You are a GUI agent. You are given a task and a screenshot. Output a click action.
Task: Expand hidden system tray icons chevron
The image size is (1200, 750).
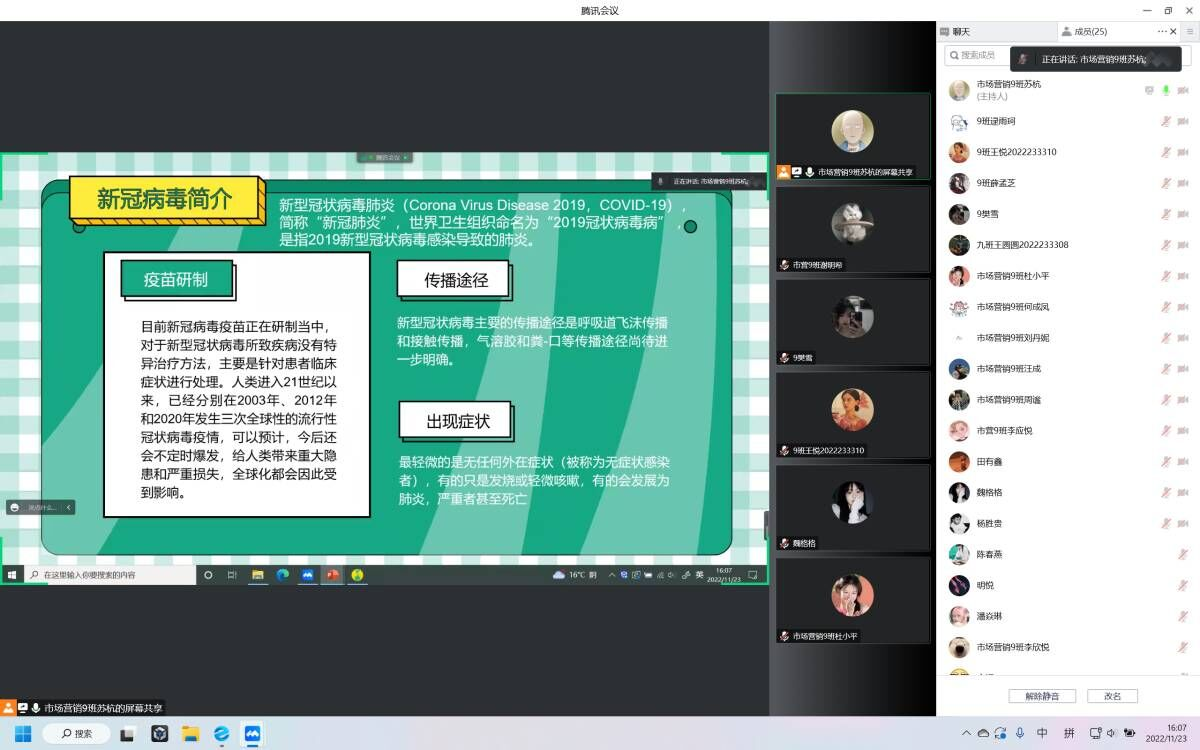[x=966, y=733]
